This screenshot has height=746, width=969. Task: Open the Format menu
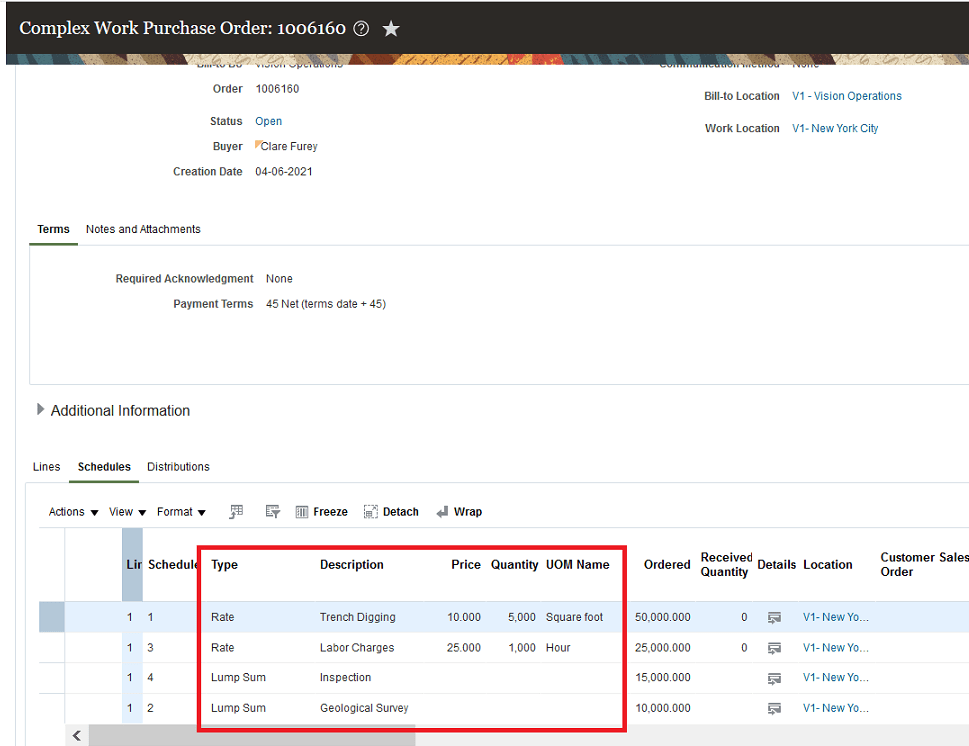[x=175, y=511]
